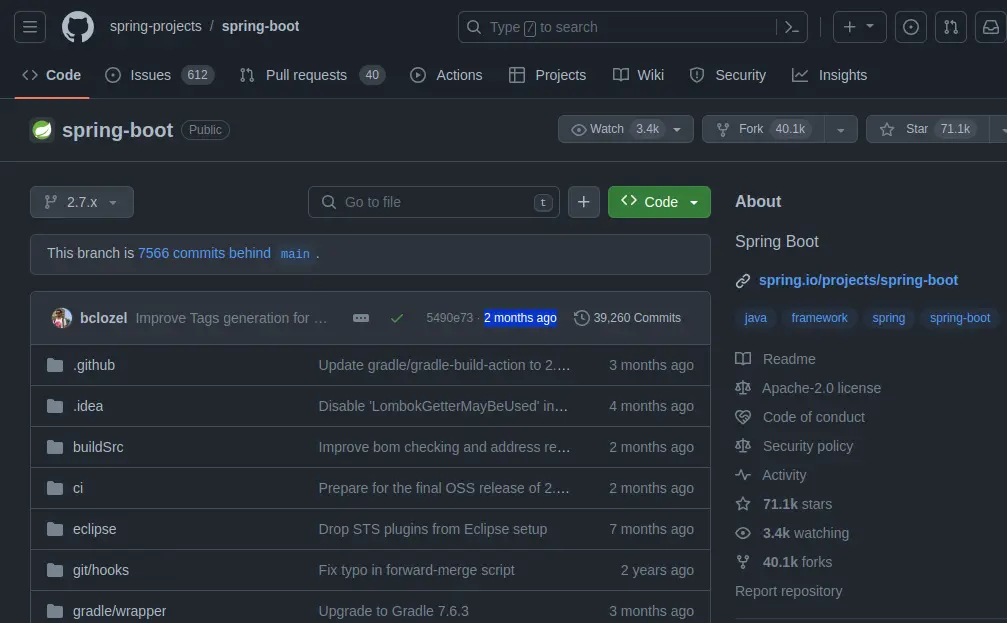This screenshot has width=1007, height=623.
Task: Open the Watch notifications dropdown
Action: coord(626,129)
